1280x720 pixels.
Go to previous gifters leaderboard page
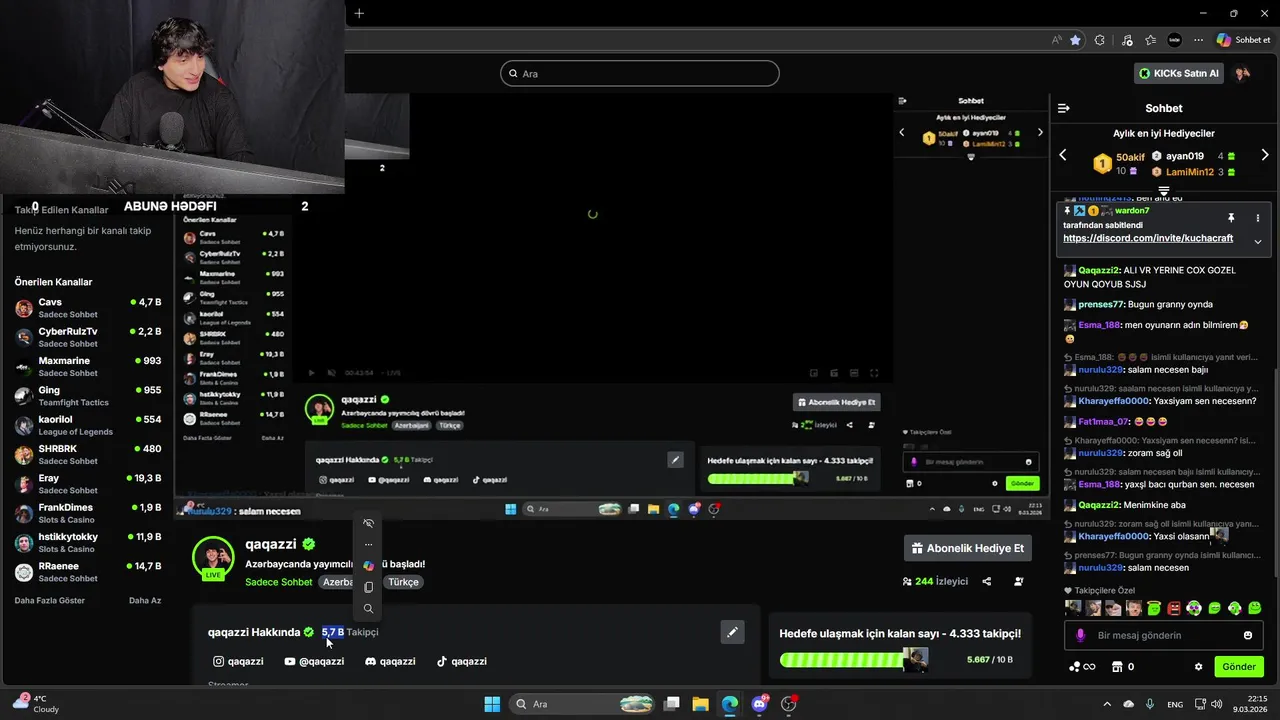click(x=1063, y=155)
